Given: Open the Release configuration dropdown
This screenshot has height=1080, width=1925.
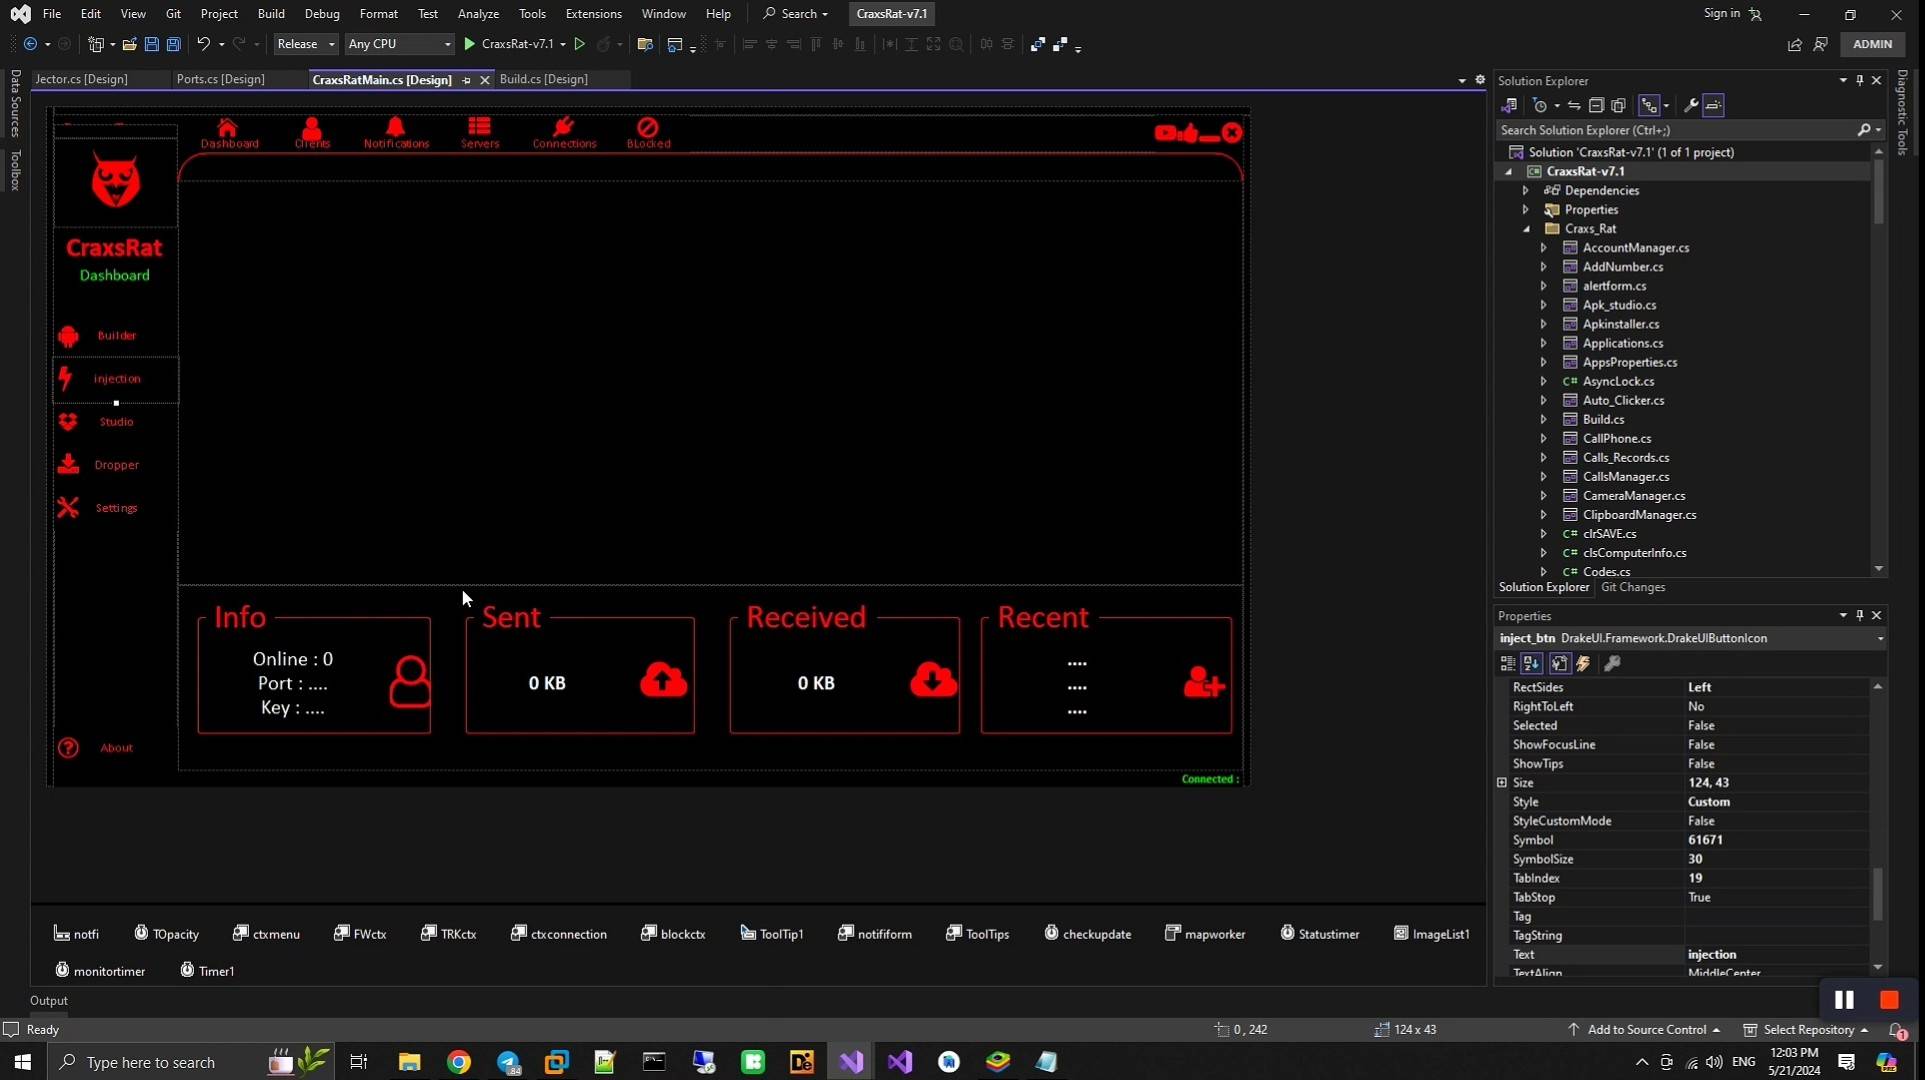Looking at the screenshot, I should pos(306,44).
